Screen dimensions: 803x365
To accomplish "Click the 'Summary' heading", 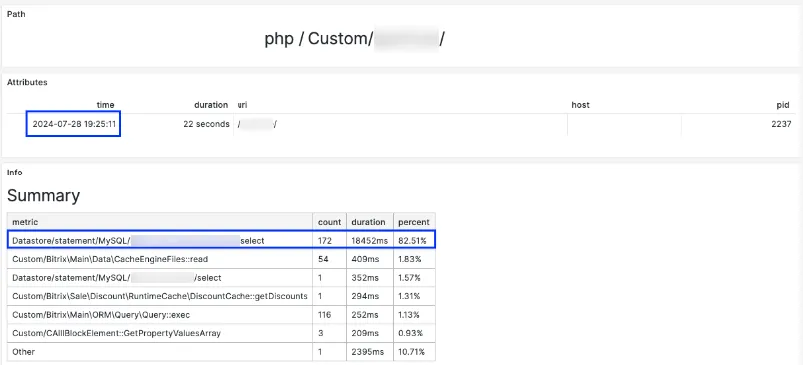I will coord(44,196).
